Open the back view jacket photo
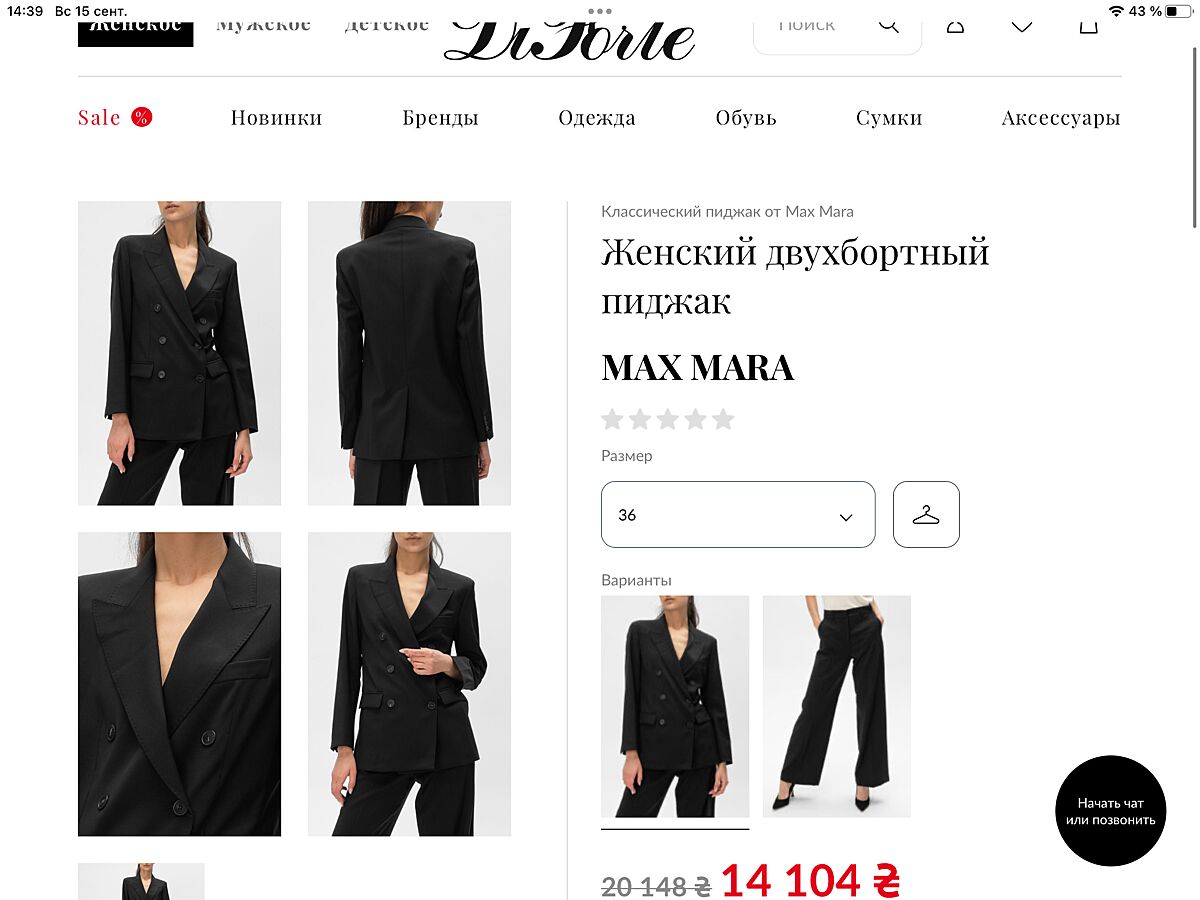 tap(409, 353)
